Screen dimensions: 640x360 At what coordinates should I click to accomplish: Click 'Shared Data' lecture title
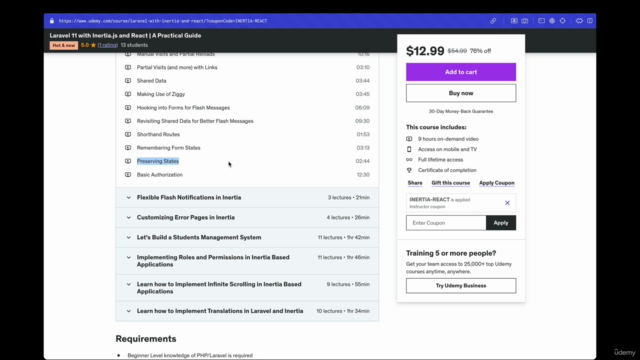pos(151,81)
